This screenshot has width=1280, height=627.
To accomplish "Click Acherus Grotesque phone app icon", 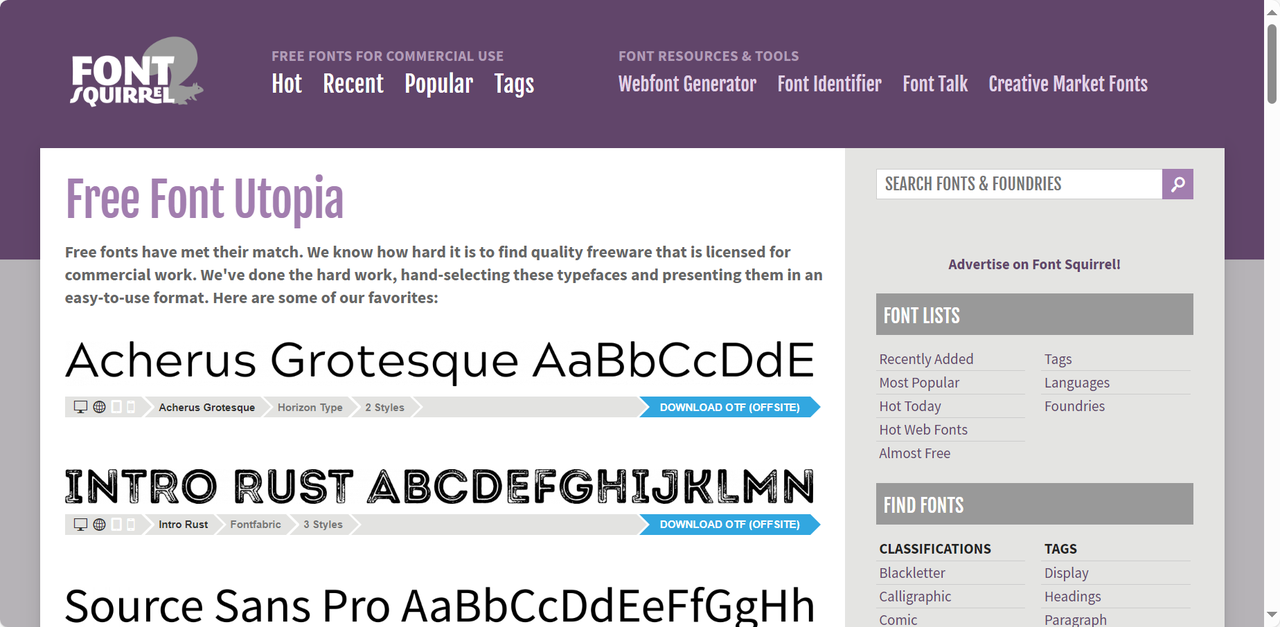I will [x=130, y=407].
